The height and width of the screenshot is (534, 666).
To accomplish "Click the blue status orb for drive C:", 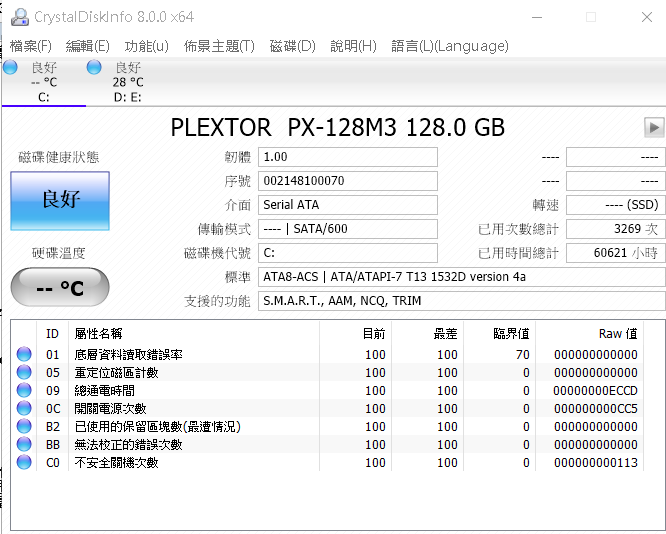I will [x=10, y=67].
